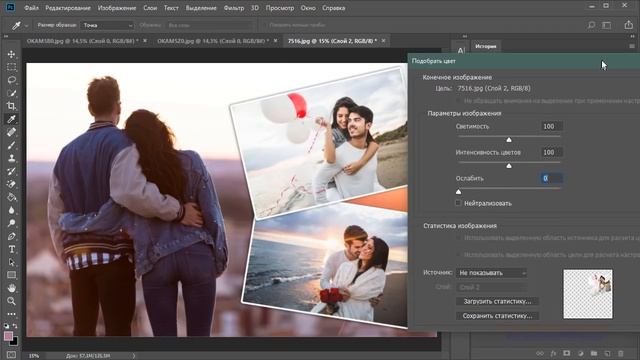Enable the Нейтрализовать checkbox
Image resolution: width=640 pixels, height=360 pixels.
click(458, 203)
